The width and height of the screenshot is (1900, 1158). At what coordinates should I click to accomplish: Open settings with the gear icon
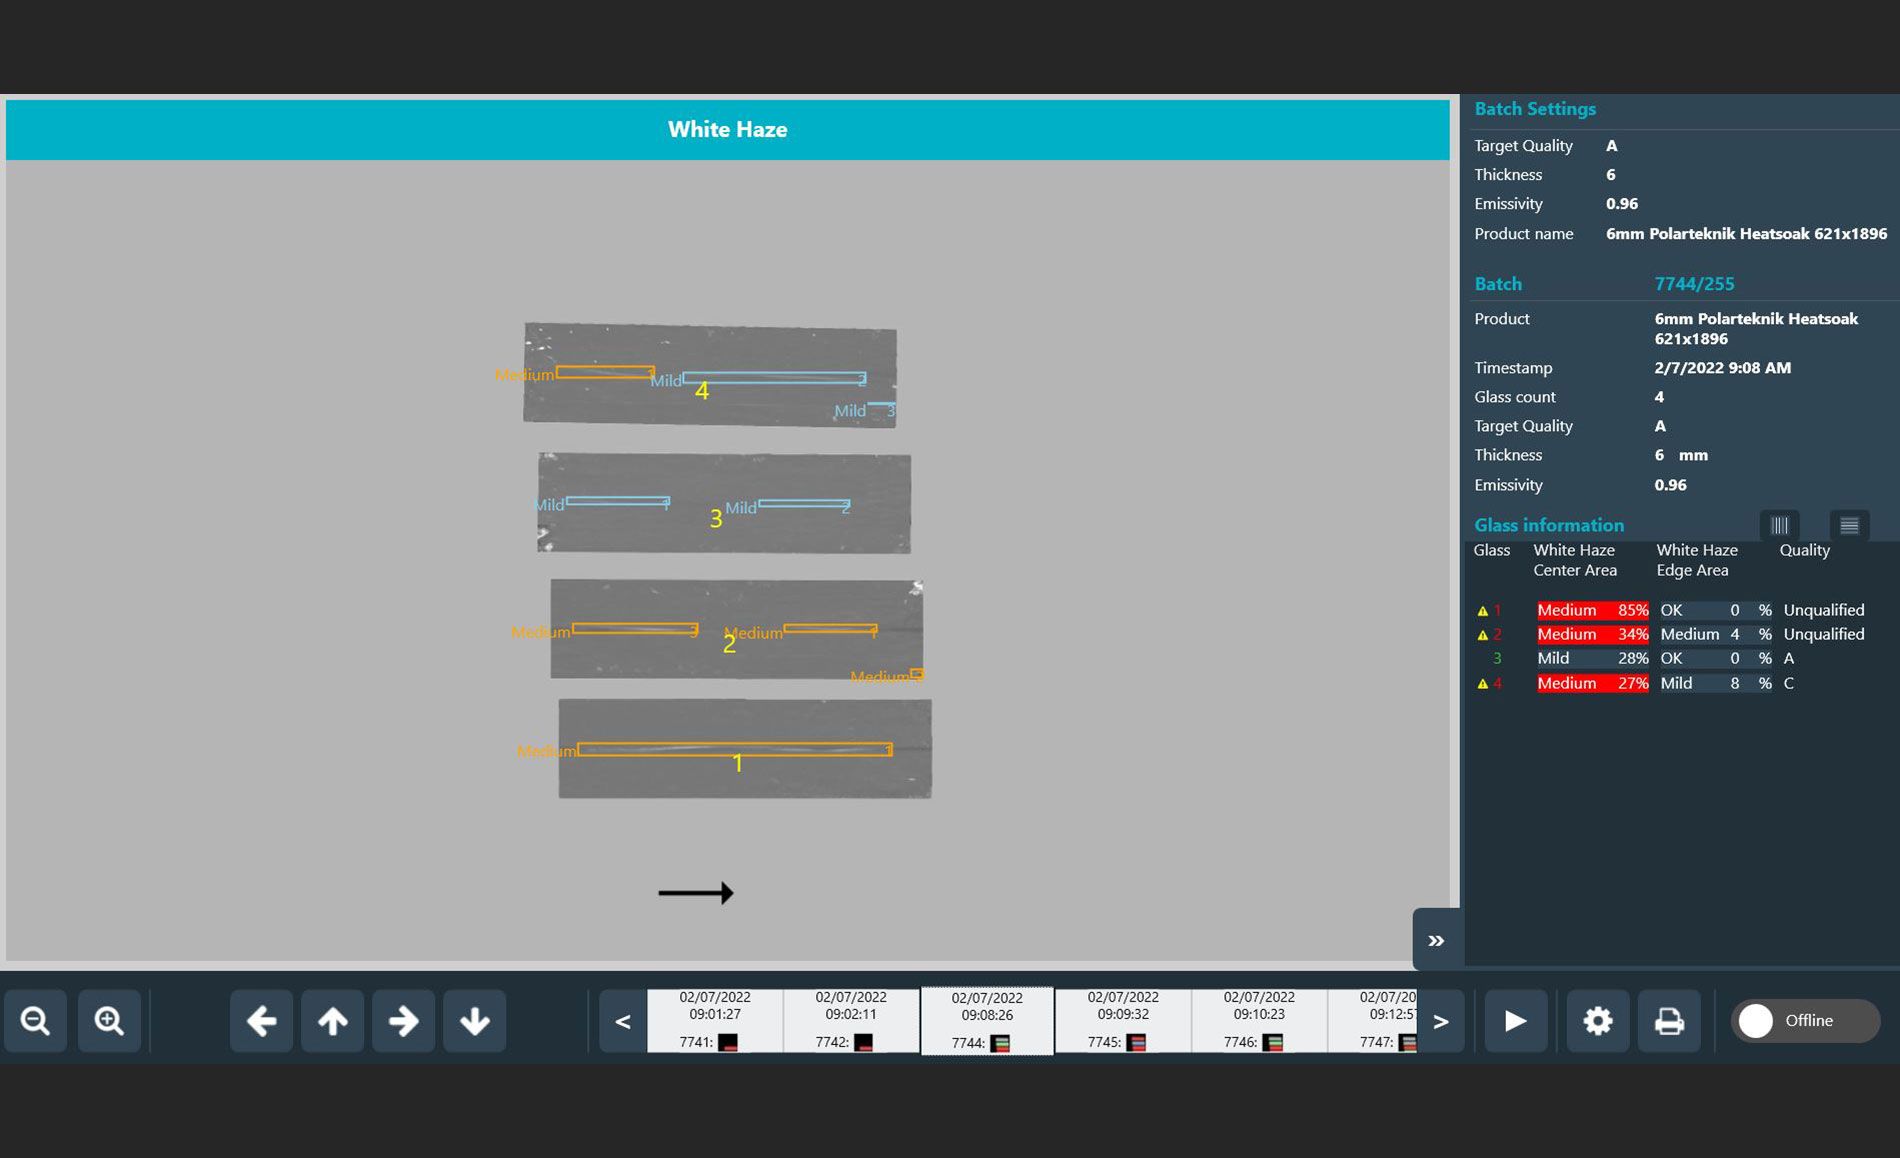point(1598,1021)
